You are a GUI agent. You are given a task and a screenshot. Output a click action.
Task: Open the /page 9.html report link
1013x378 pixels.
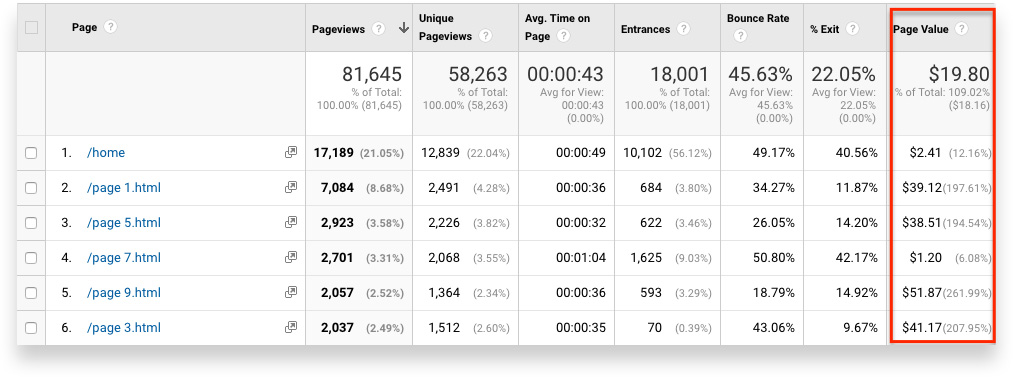coord(123,293)
